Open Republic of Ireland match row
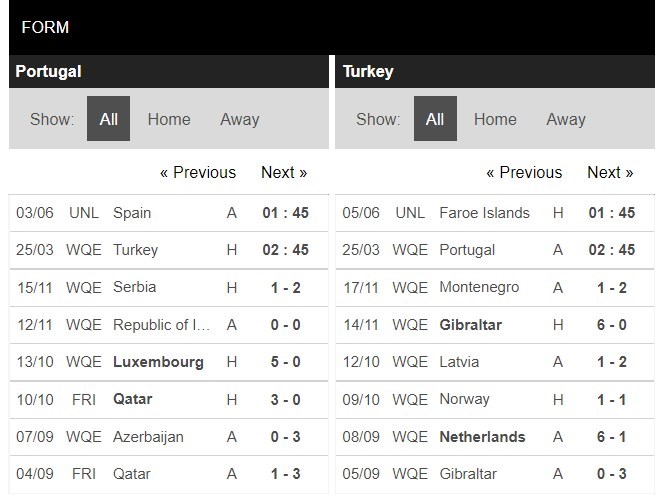Viewport: 657px width, 499px height. (168, 325)
